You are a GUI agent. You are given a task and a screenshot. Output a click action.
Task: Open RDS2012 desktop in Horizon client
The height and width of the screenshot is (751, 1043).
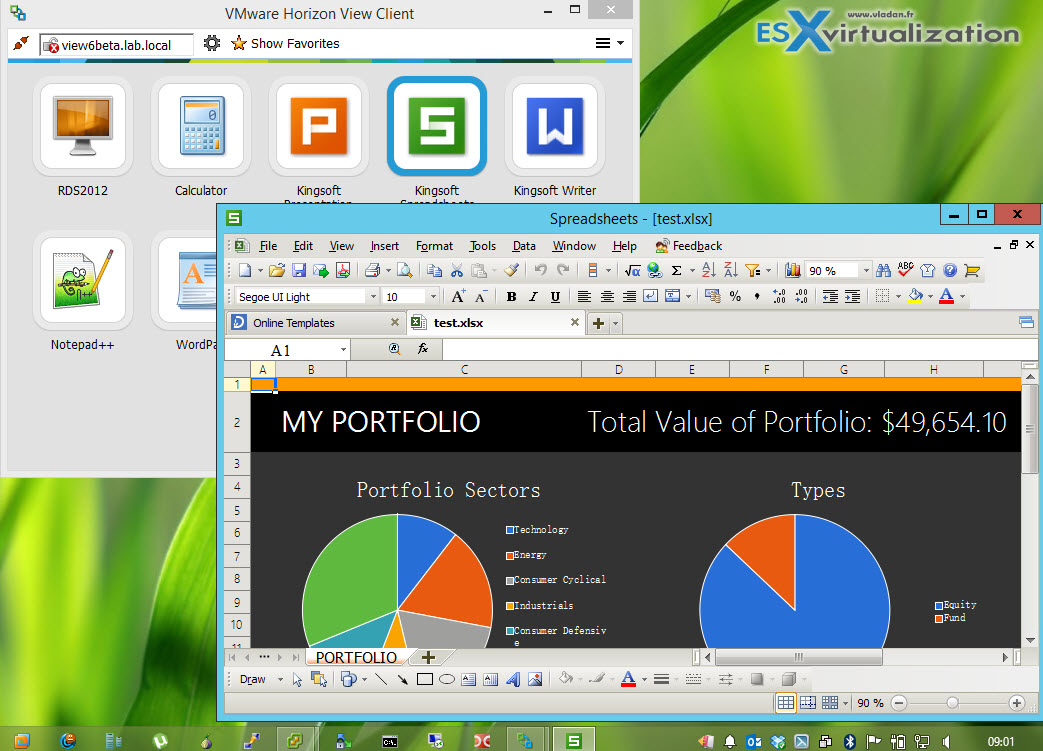(82, 126)
